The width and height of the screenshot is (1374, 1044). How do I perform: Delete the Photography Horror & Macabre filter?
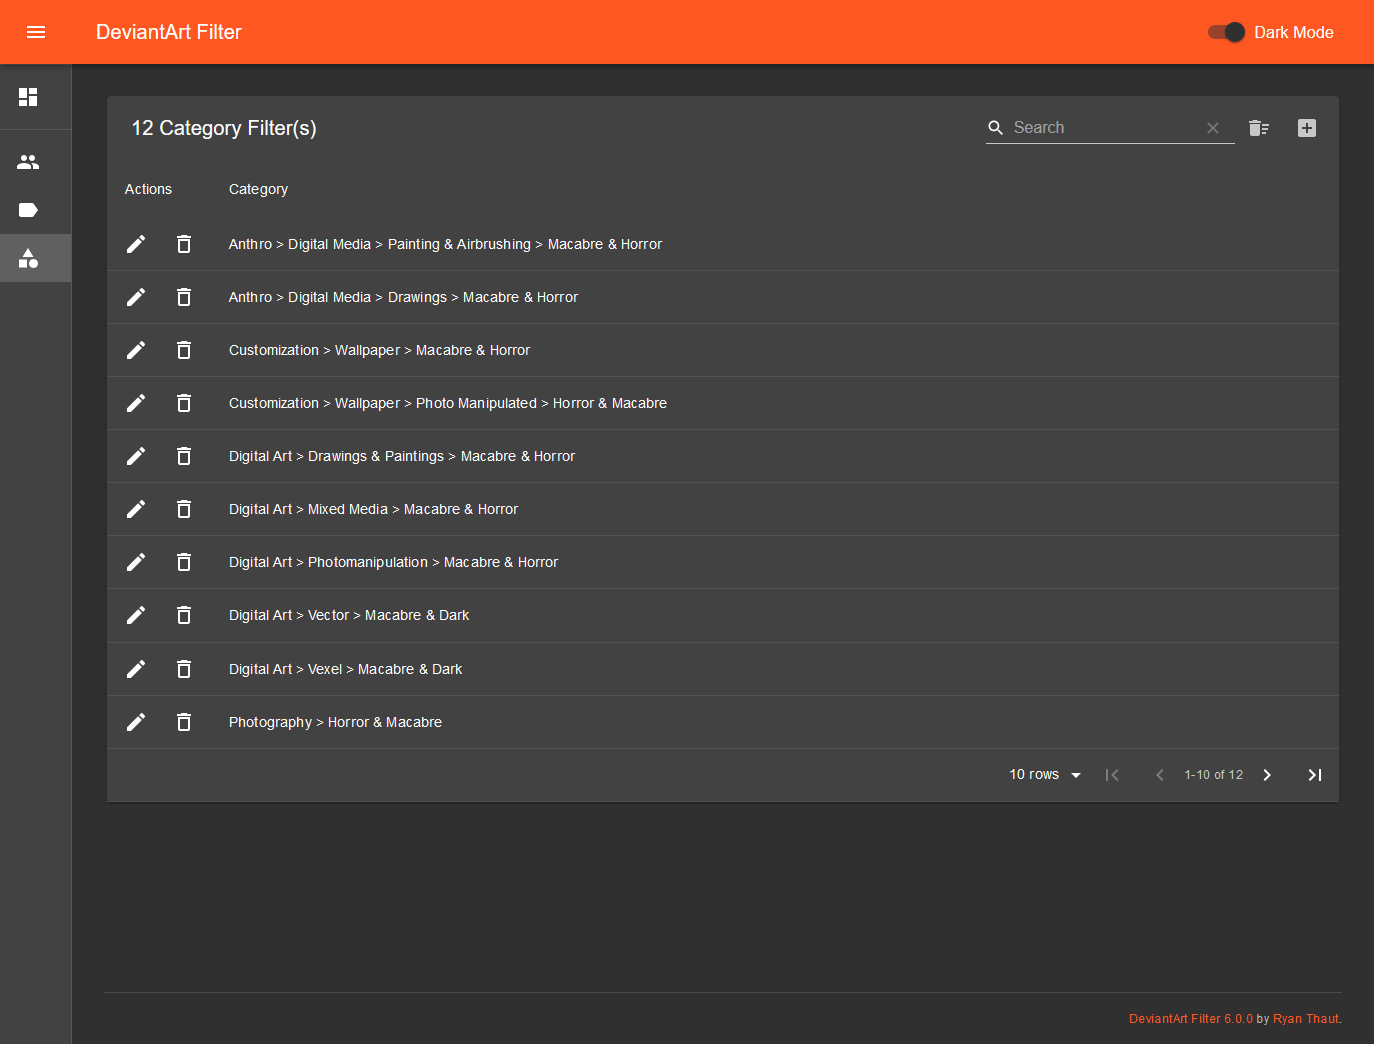tap(184, 722)
